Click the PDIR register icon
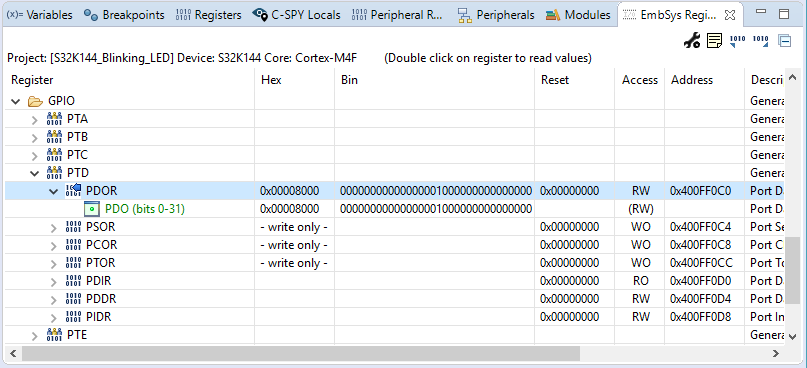The width and height of the screenshot is (807, 368). (74, 281)
